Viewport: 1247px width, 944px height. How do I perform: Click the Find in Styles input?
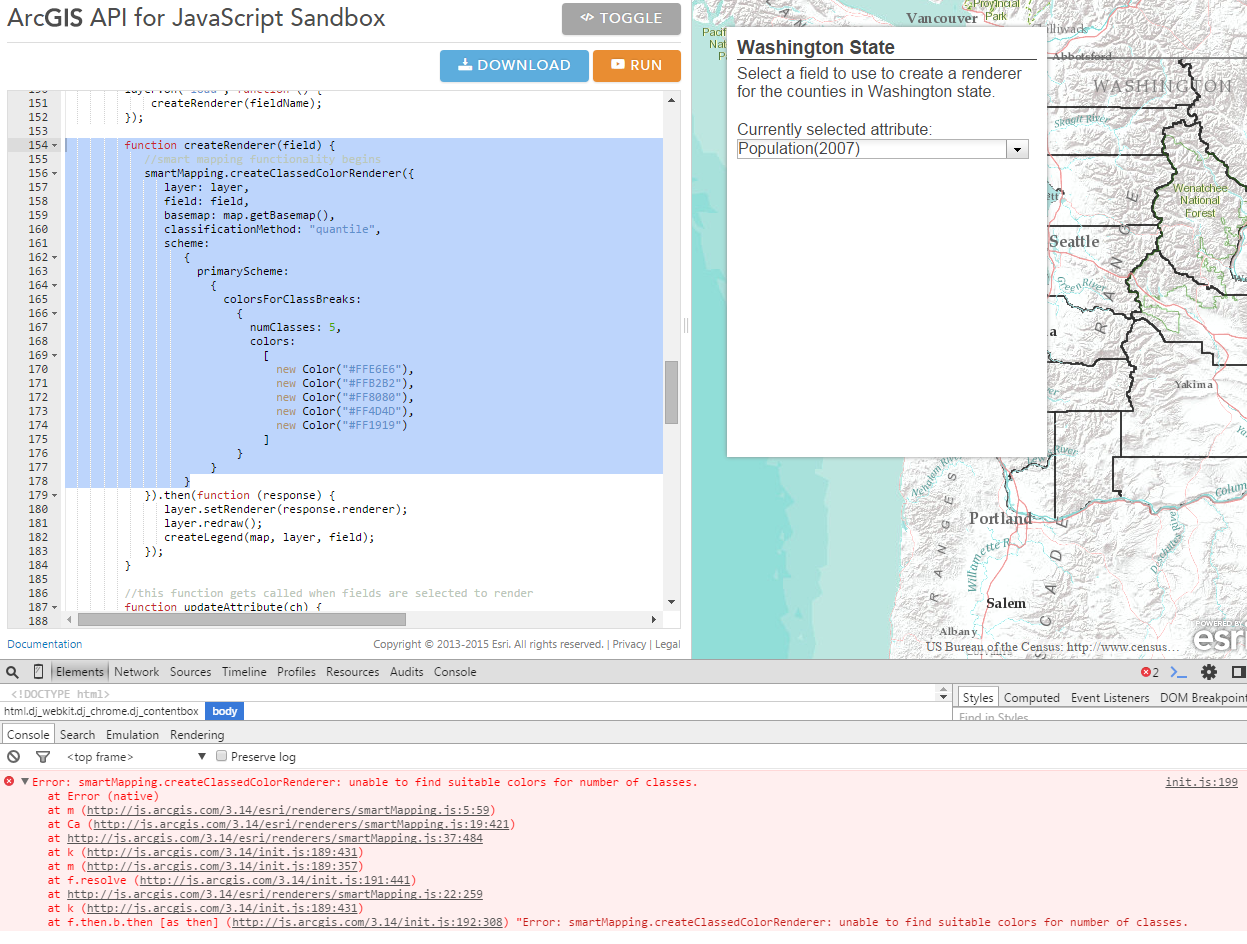1100,718
